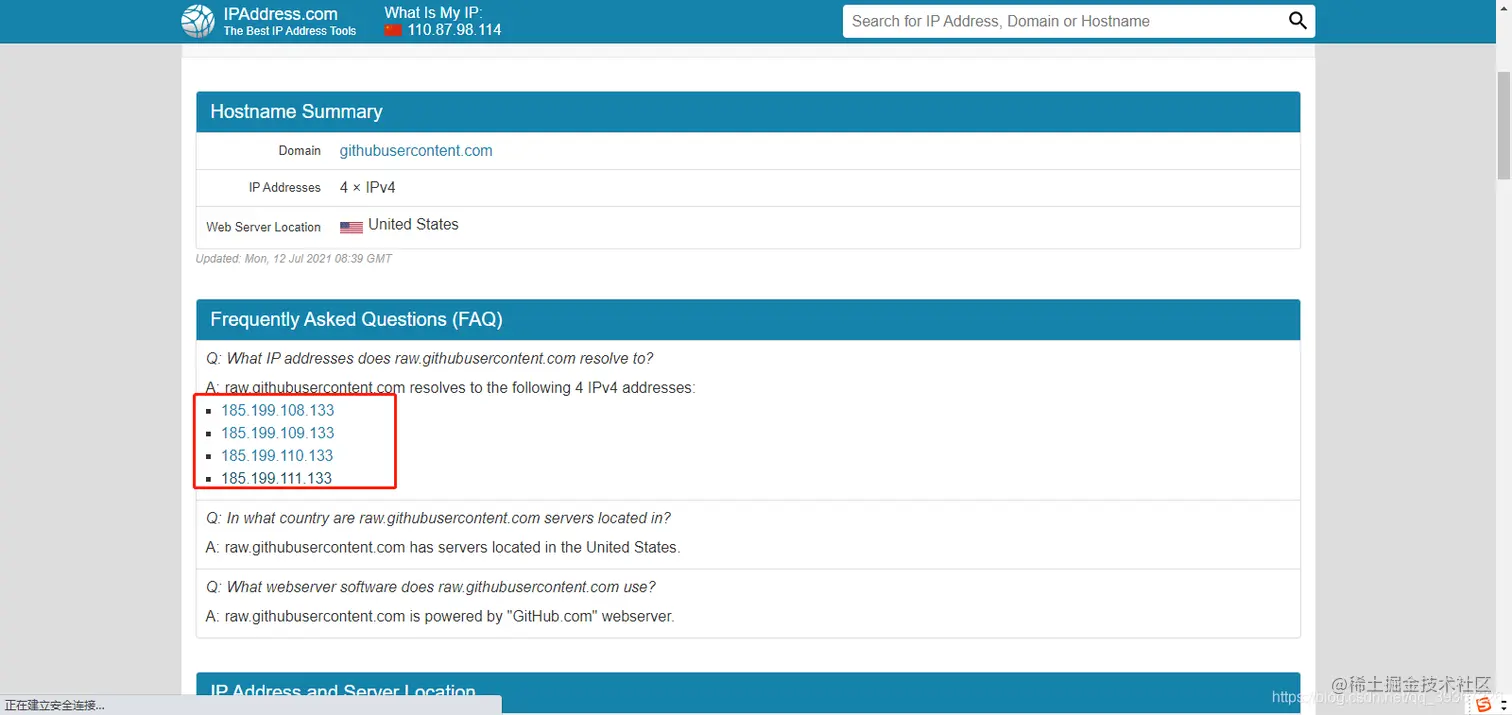Click question about server country location

438,518
